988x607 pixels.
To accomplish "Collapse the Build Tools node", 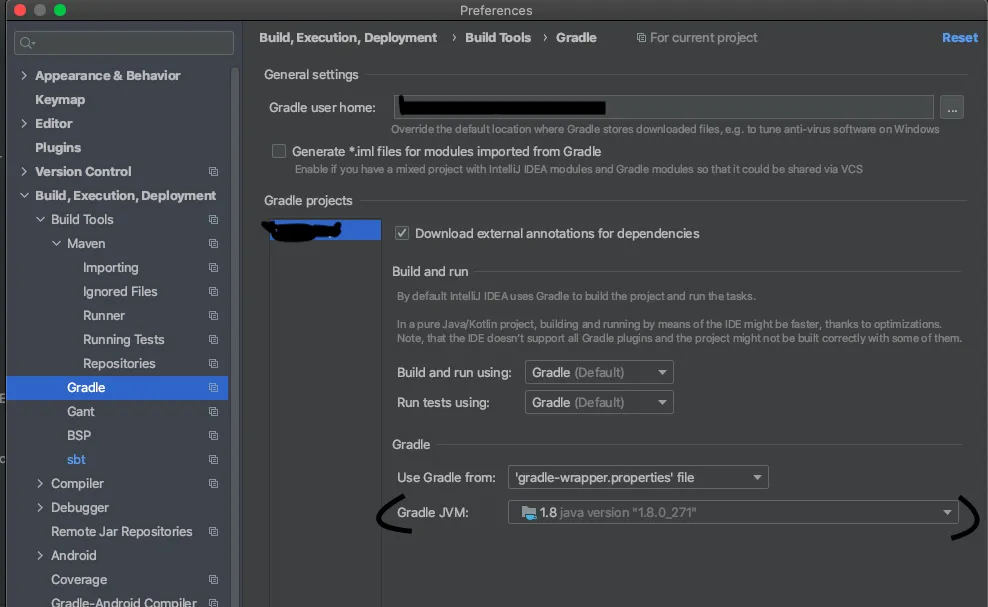I will tap(40, 219).
